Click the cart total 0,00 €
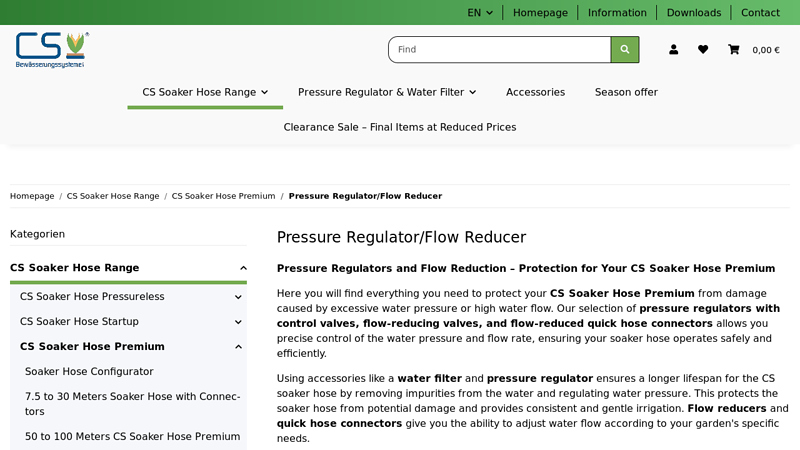The image size is (800, 450). click(x=766, y=50)
